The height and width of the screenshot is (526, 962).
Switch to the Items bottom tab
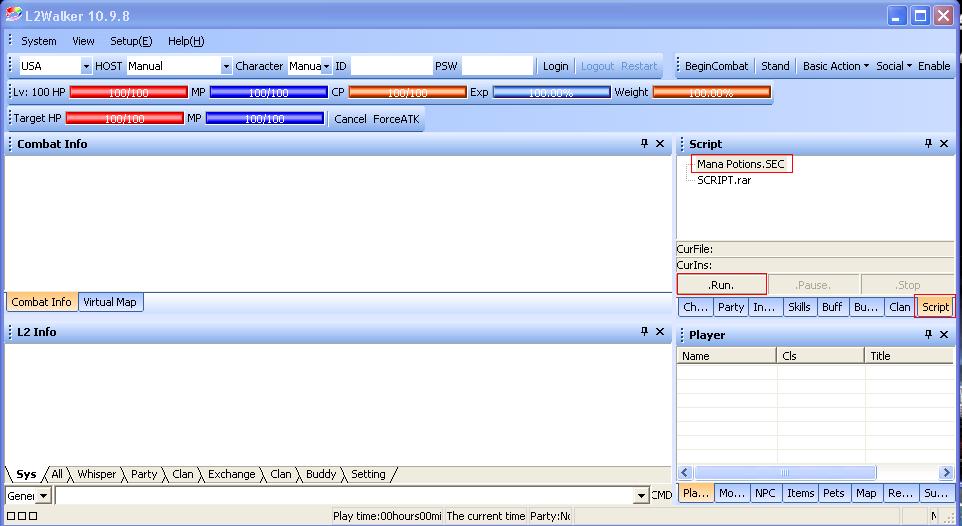click(801, 493)
